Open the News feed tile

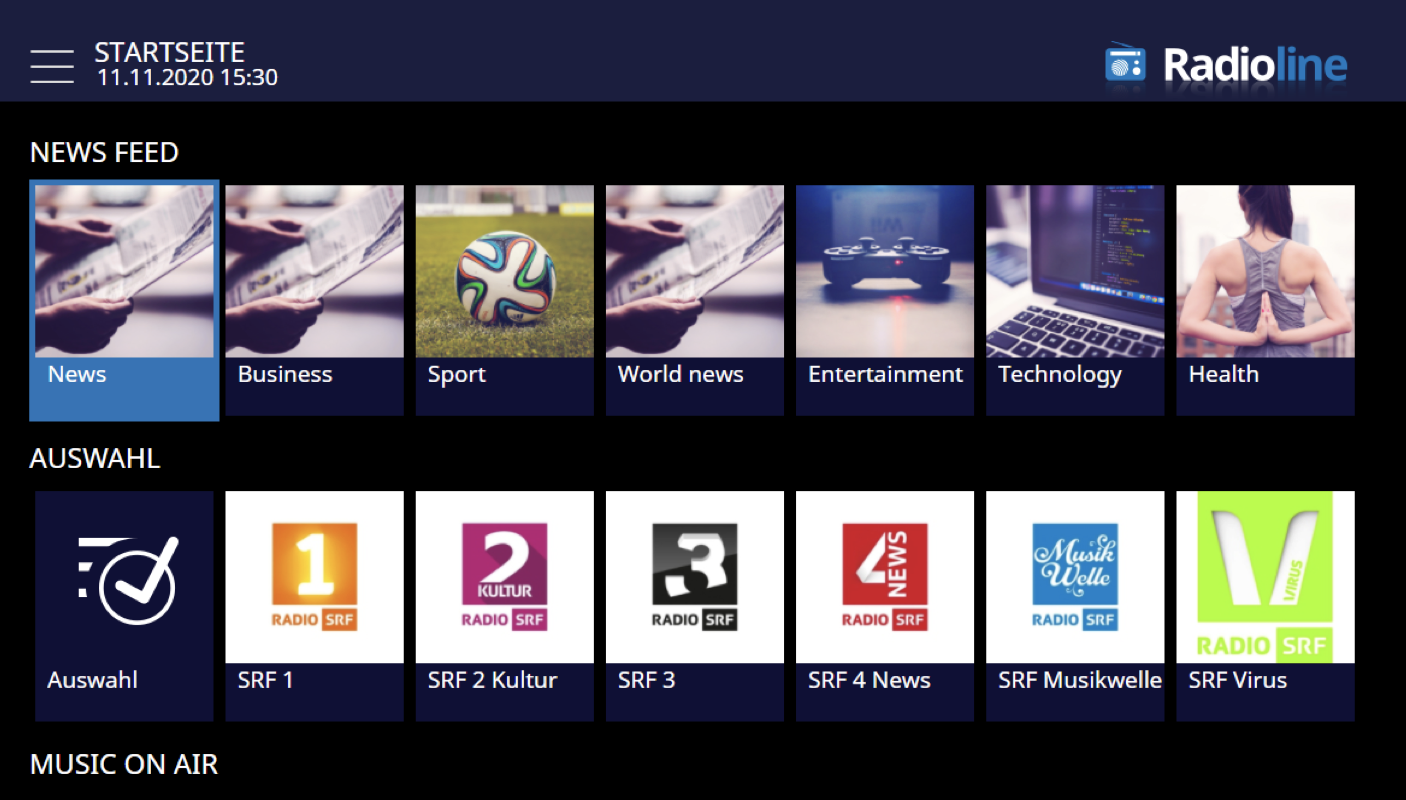click(124, 300)
